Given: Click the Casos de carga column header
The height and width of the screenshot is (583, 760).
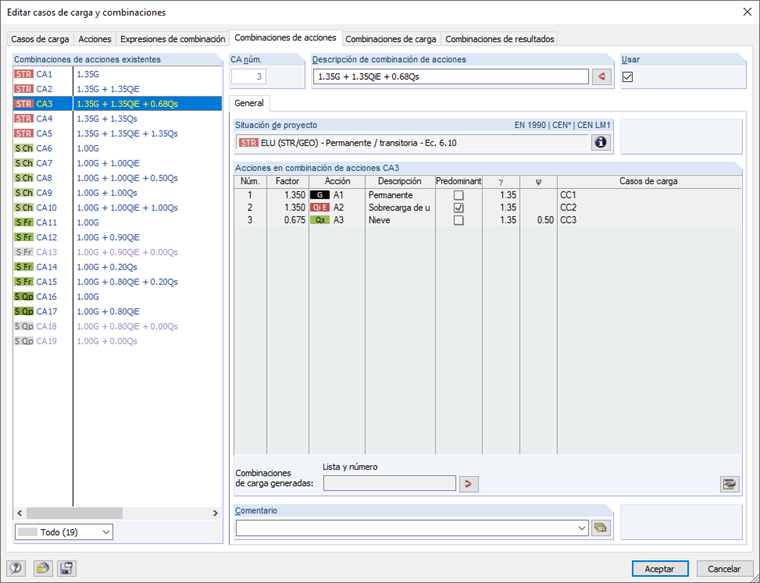Looking at the screenshot, I should 649,181.
